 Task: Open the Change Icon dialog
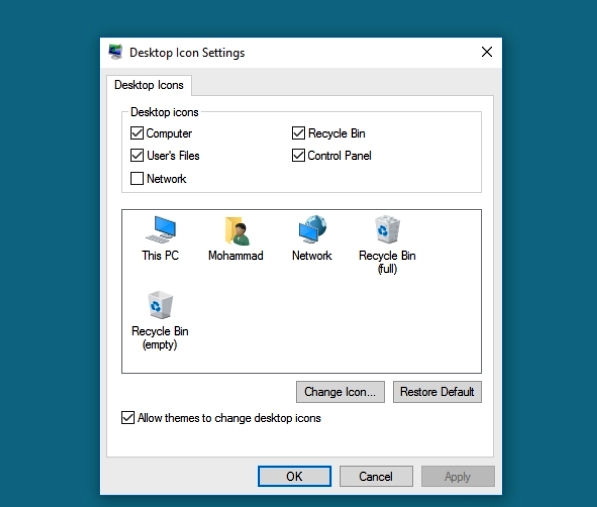coord(340,392)
